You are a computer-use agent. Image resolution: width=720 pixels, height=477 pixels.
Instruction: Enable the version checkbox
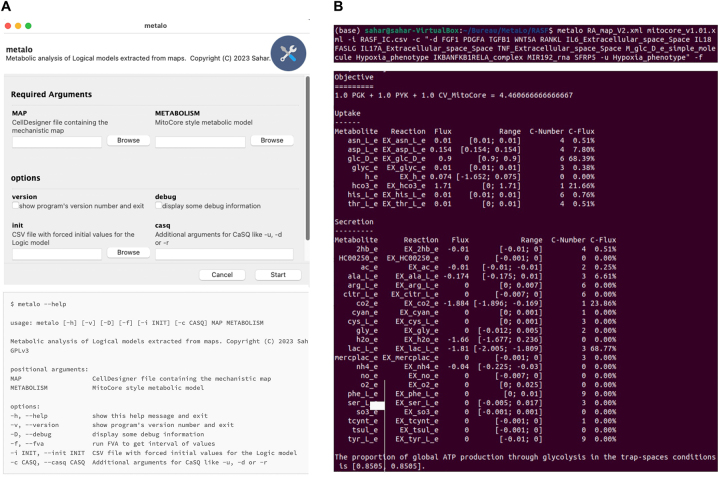(15, 206)
